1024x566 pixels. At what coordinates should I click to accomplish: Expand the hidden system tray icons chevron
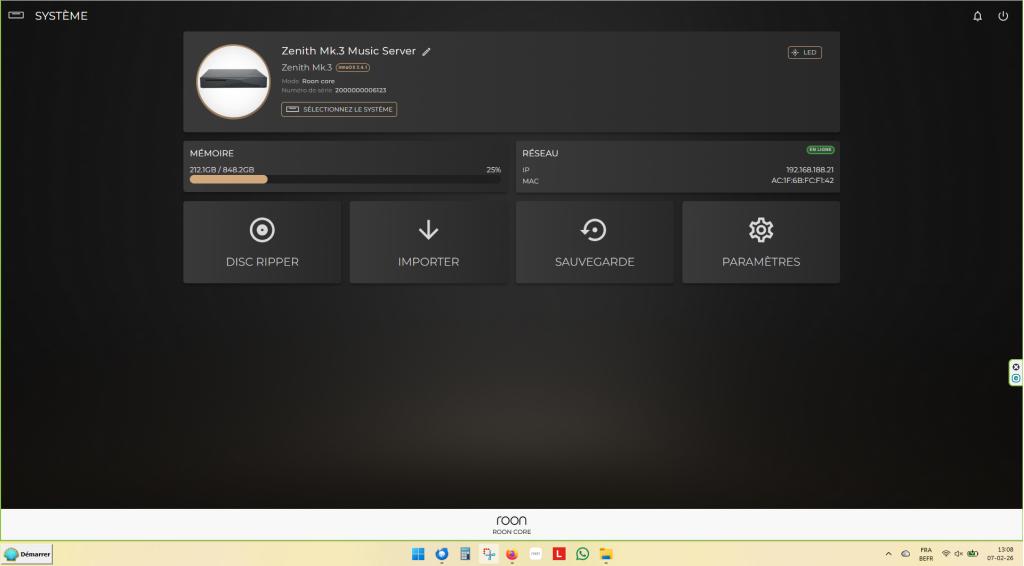coord(888,554)
